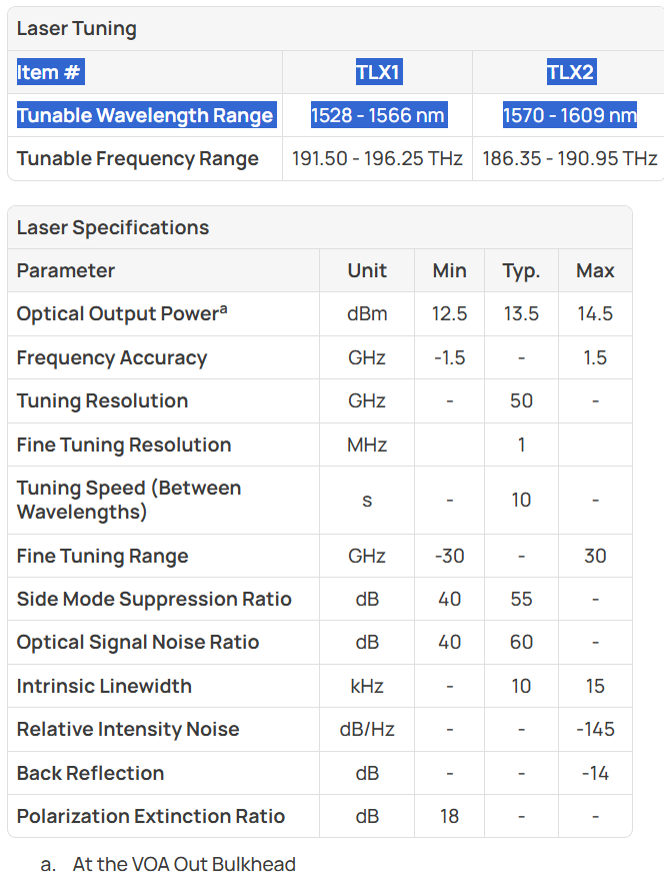This screenshot has height=880, width=664.
Task: Click footnote superscript a on Optical Output Power
Action: 223,309
